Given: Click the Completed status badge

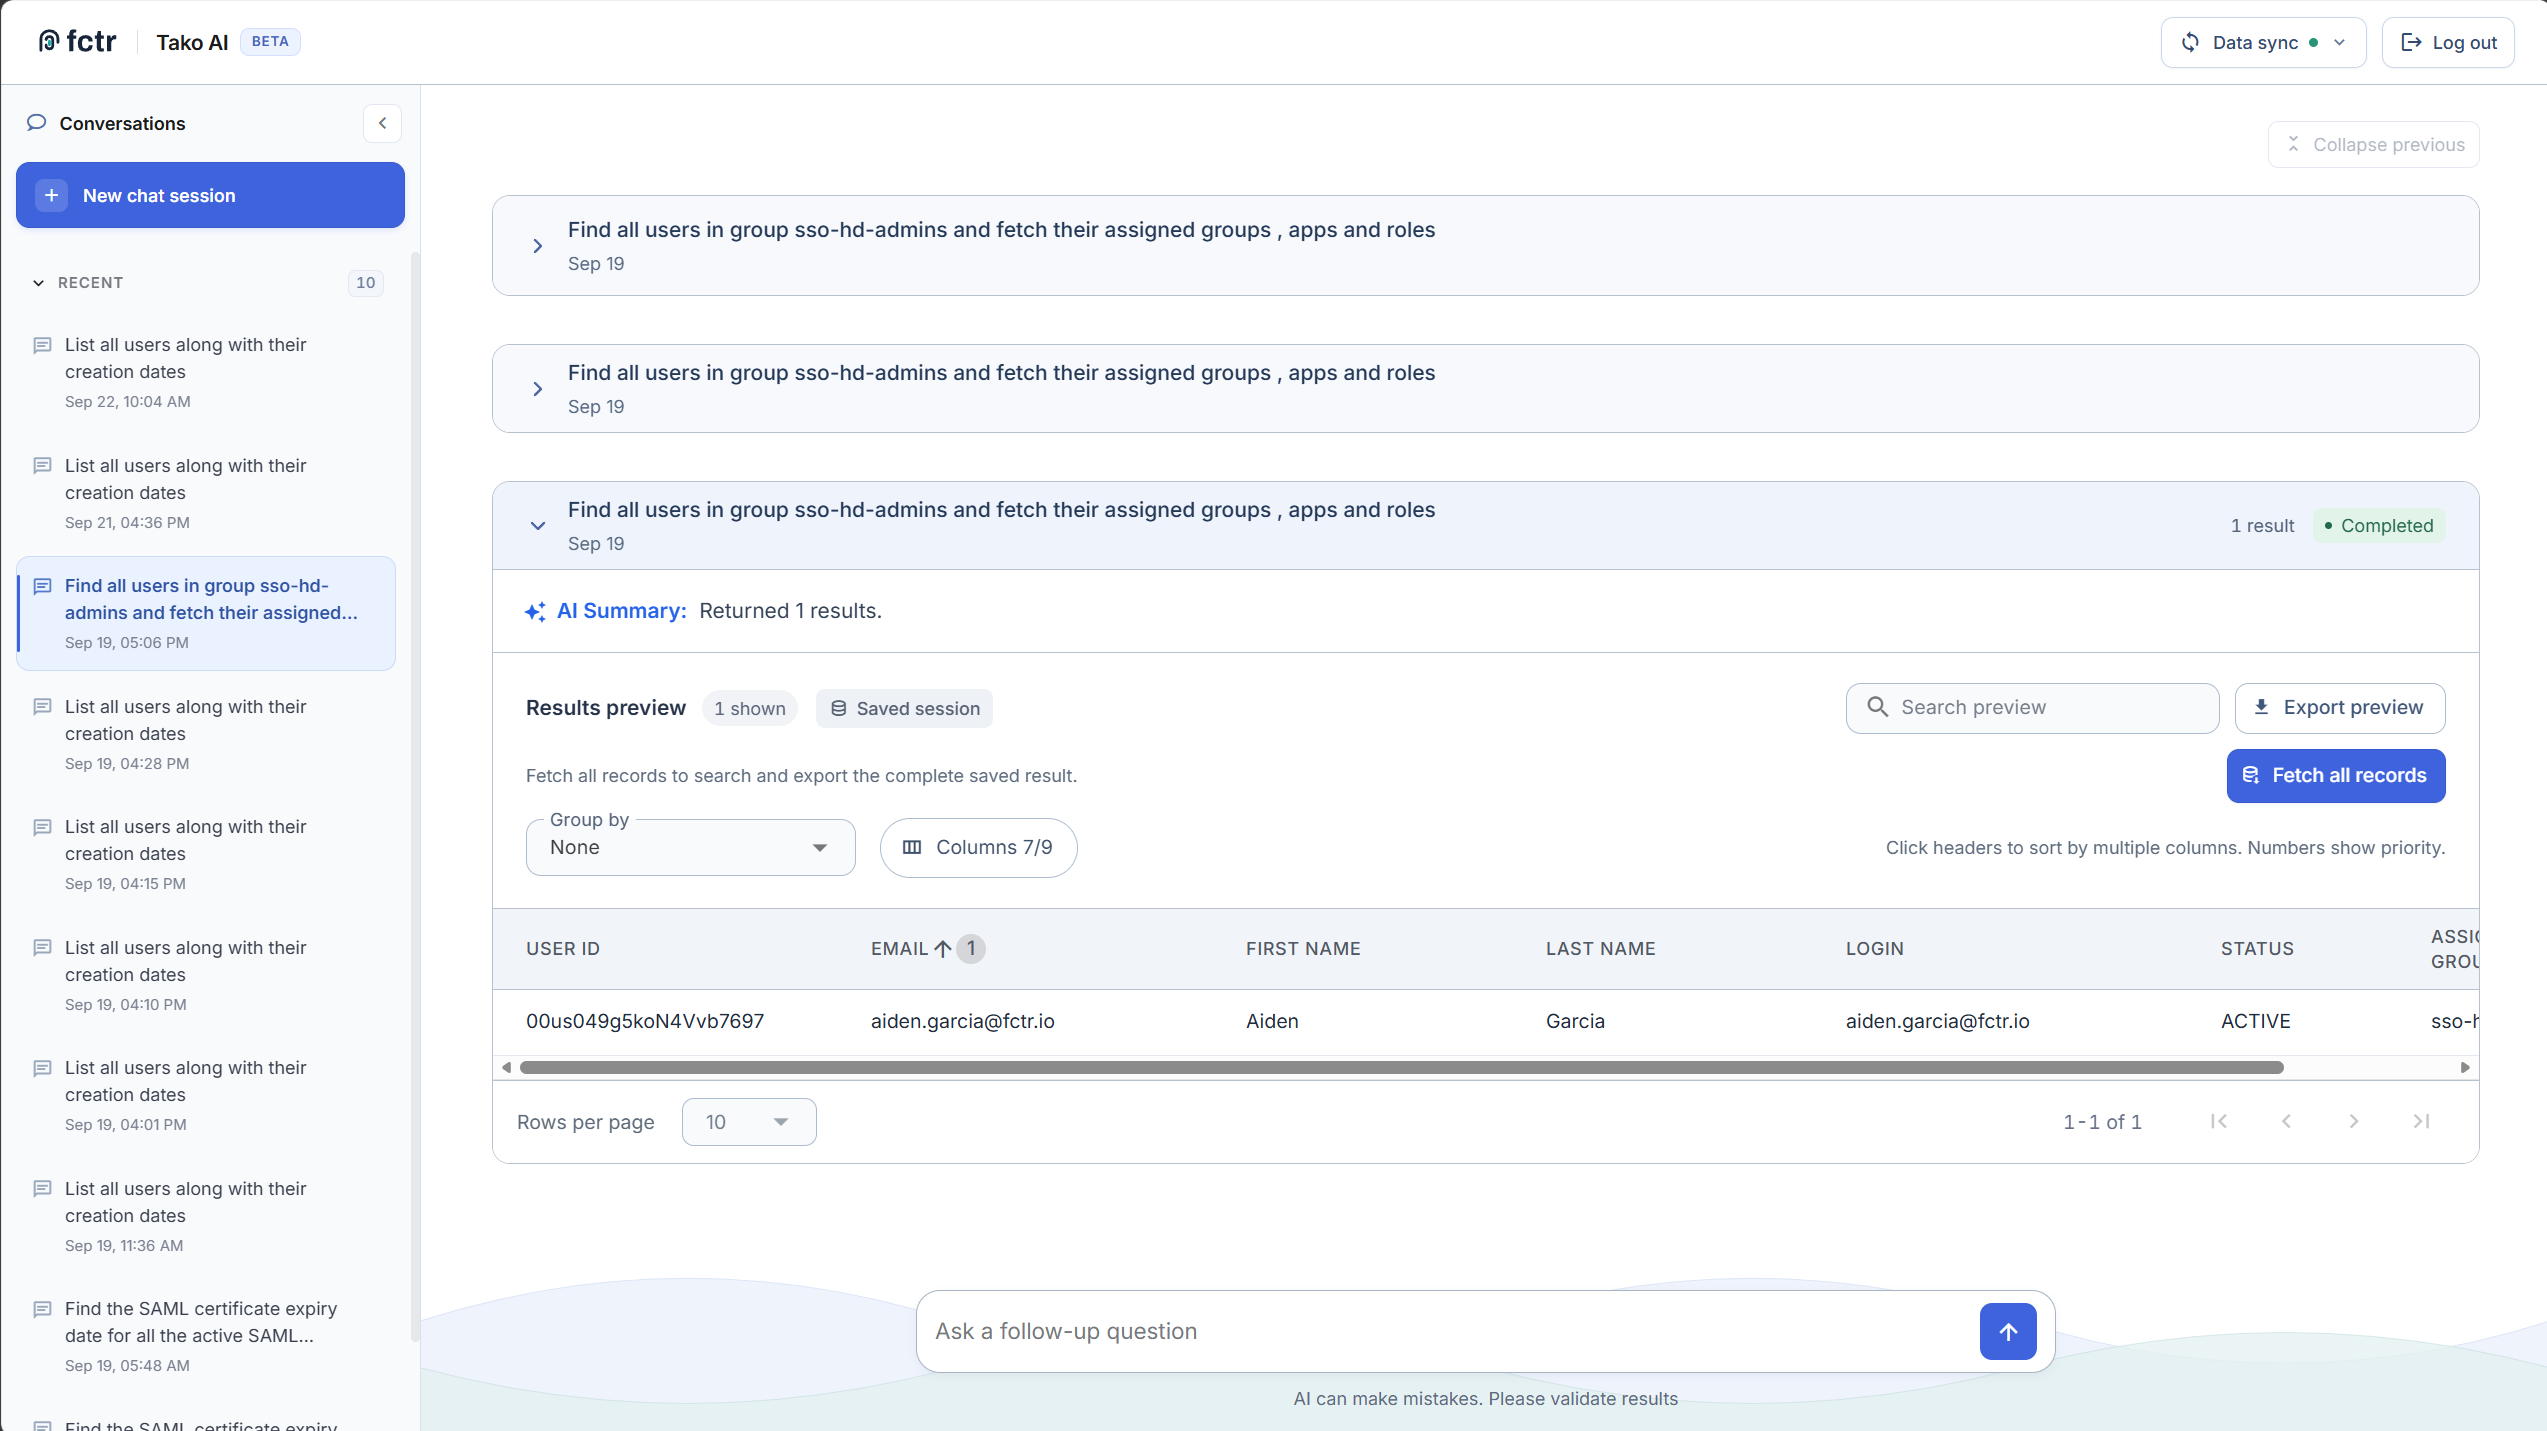Looking at the screenshot, I should (2379, 526).
